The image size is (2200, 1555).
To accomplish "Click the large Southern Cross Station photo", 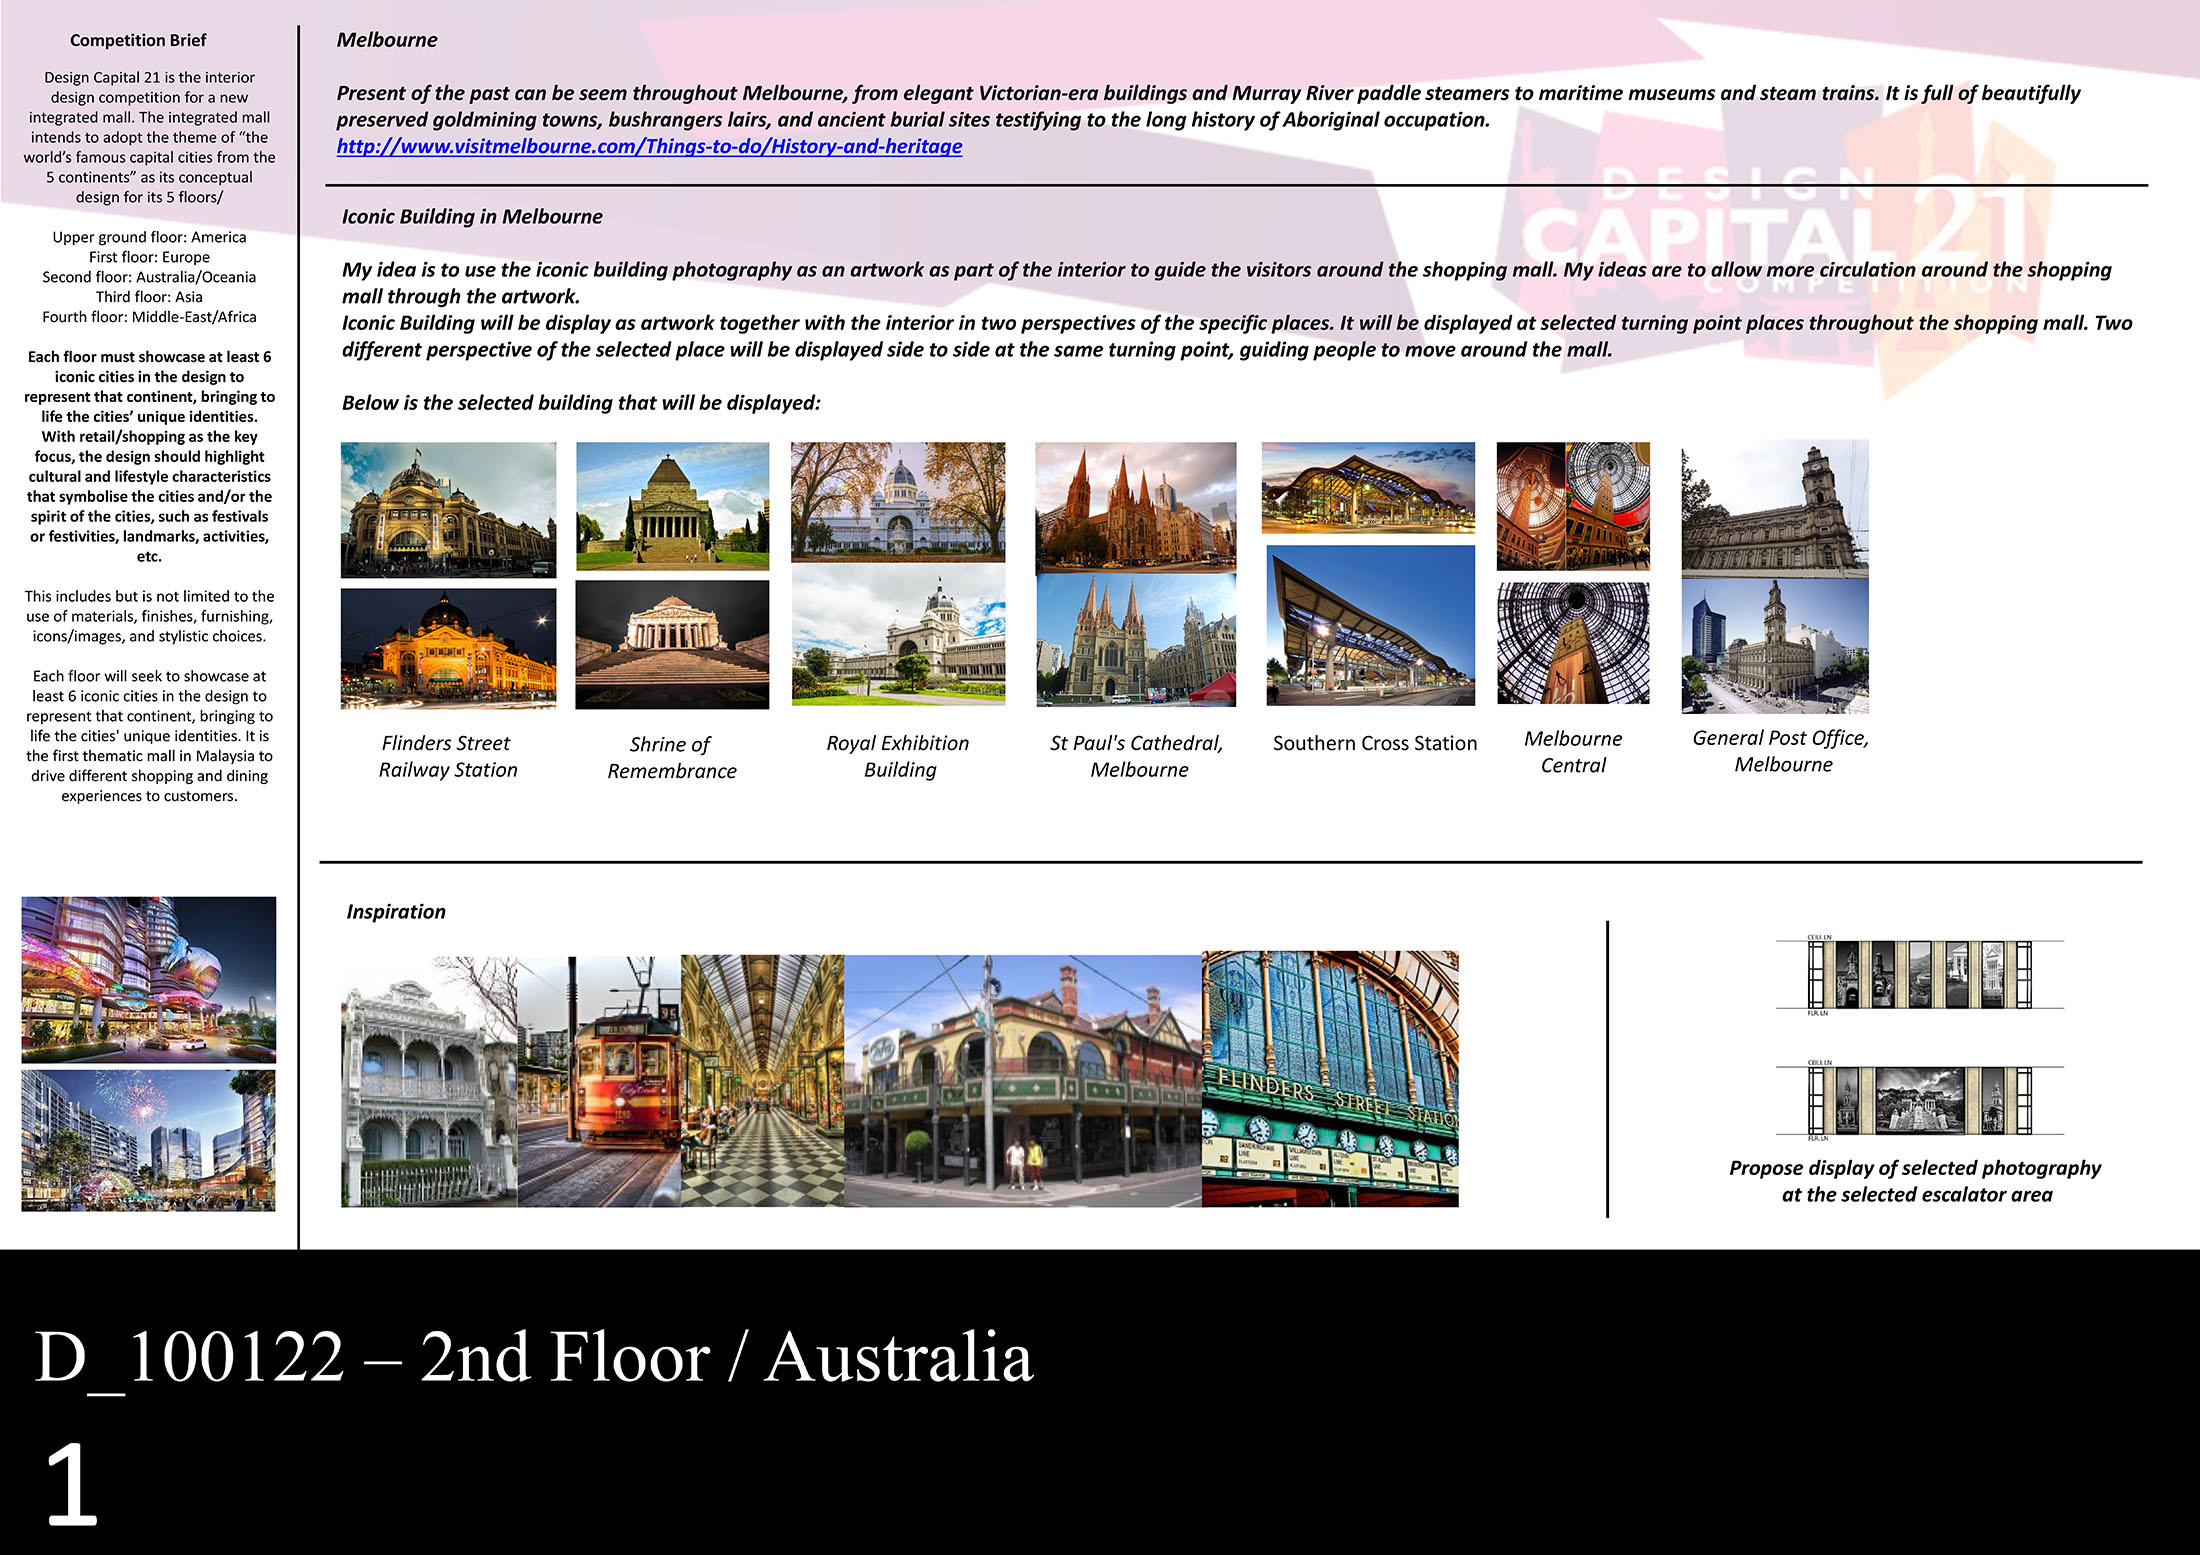I will [1370, 625].
